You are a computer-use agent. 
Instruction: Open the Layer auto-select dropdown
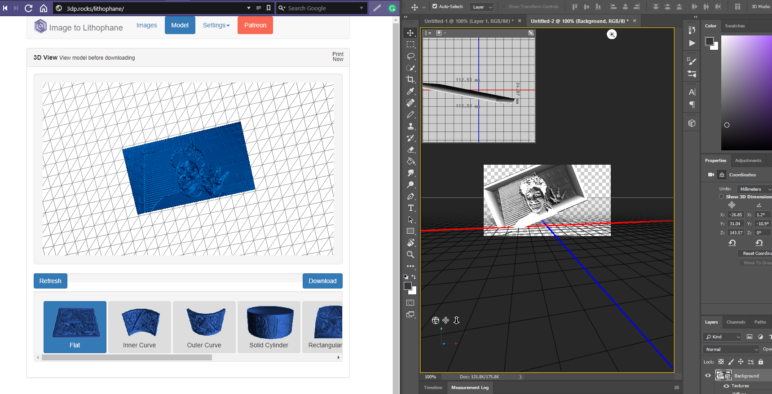point(482,7)
